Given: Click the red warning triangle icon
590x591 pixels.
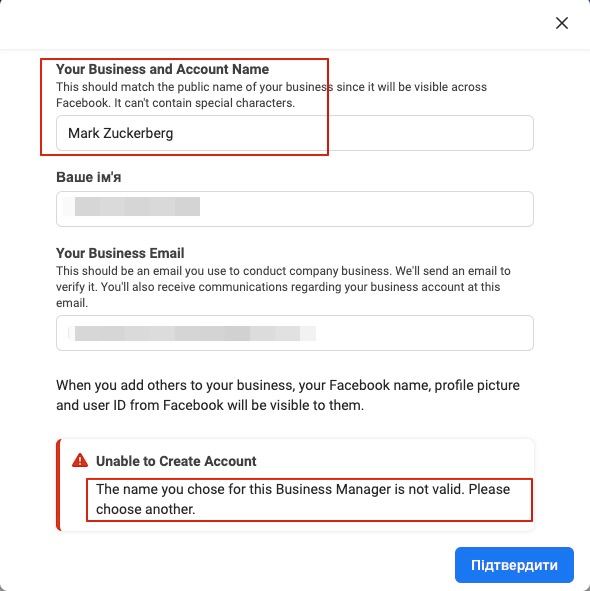Looking at the screenshot, I should coord(80,460).
